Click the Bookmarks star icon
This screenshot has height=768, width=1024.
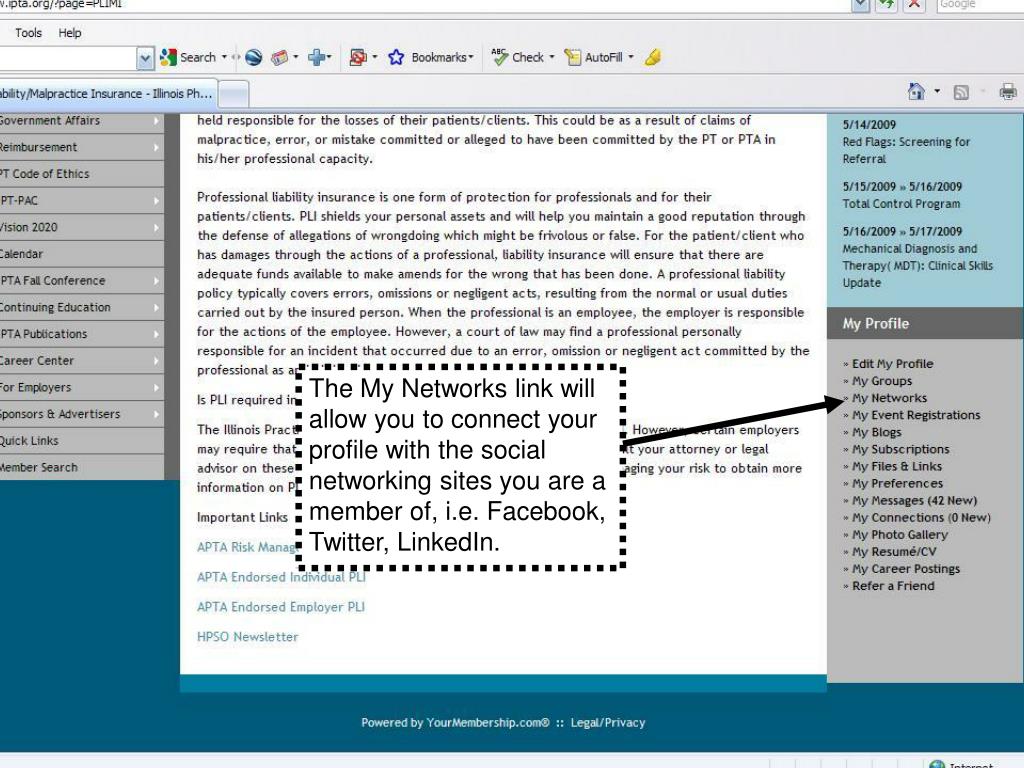[396, 57]
